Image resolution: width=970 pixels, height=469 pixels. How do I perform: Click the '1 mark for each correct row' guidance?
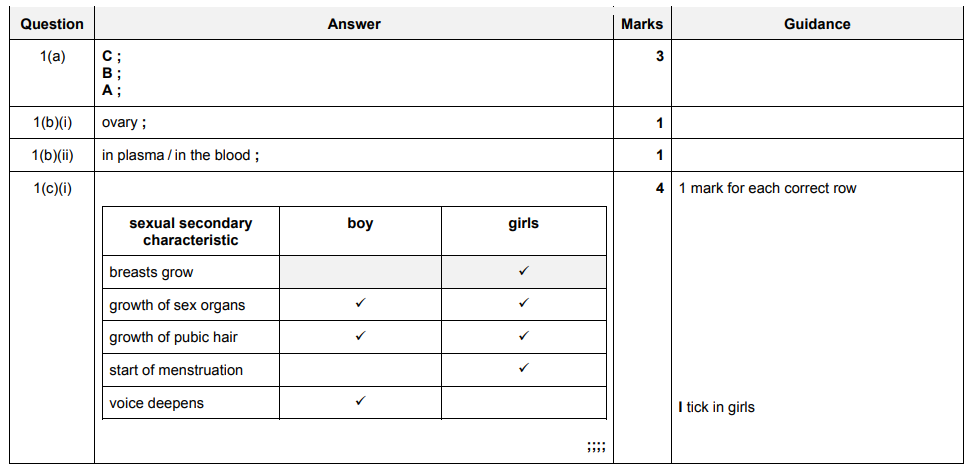(x=767, y=188)
